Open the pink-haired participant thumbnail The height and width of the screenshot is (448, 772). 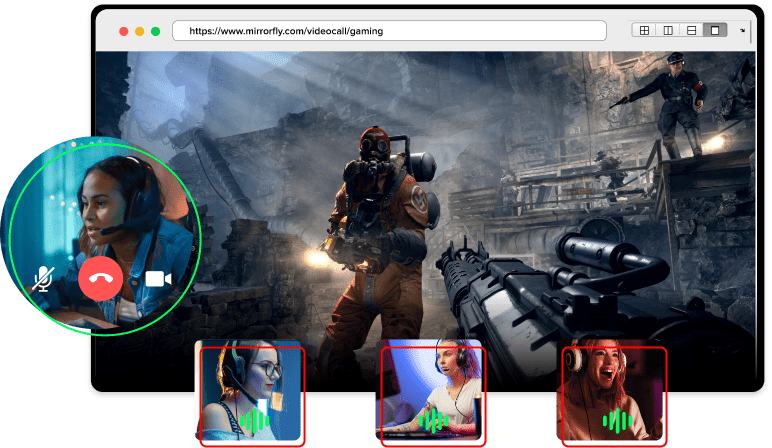(433, 395)
